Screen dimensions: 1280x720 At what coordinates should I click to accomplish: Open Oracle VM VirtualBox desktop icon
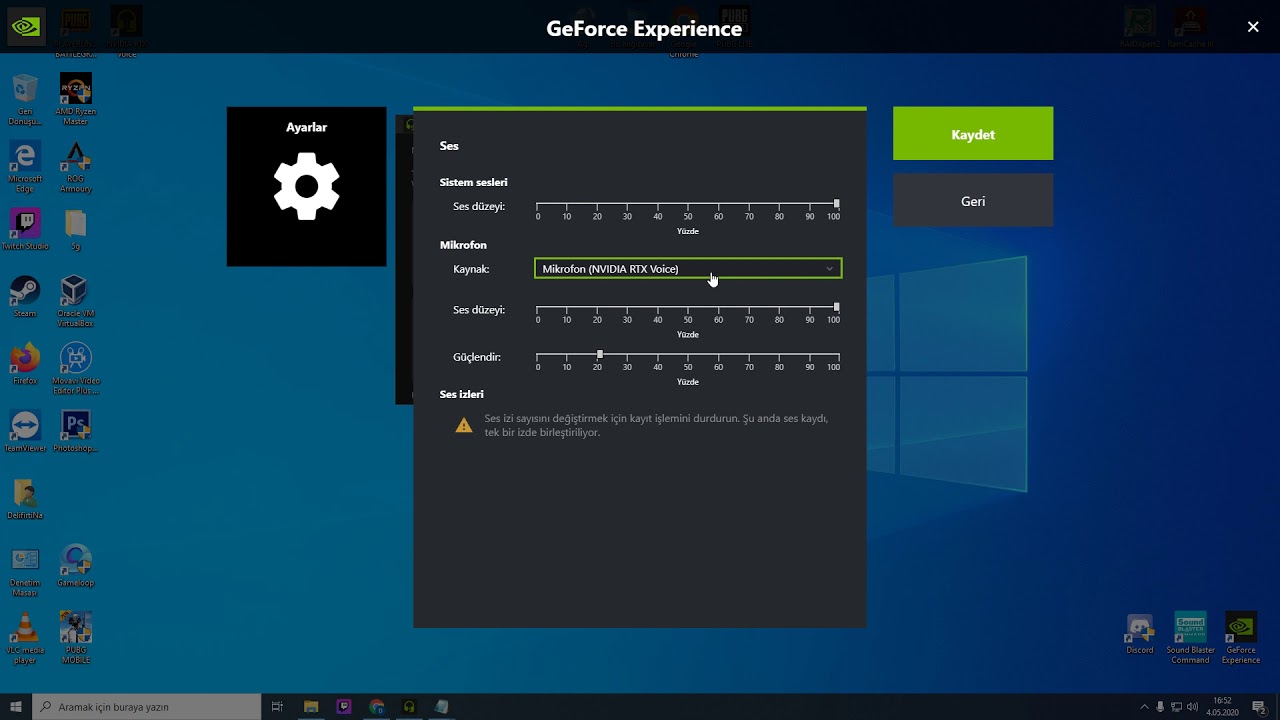[76, 302]
